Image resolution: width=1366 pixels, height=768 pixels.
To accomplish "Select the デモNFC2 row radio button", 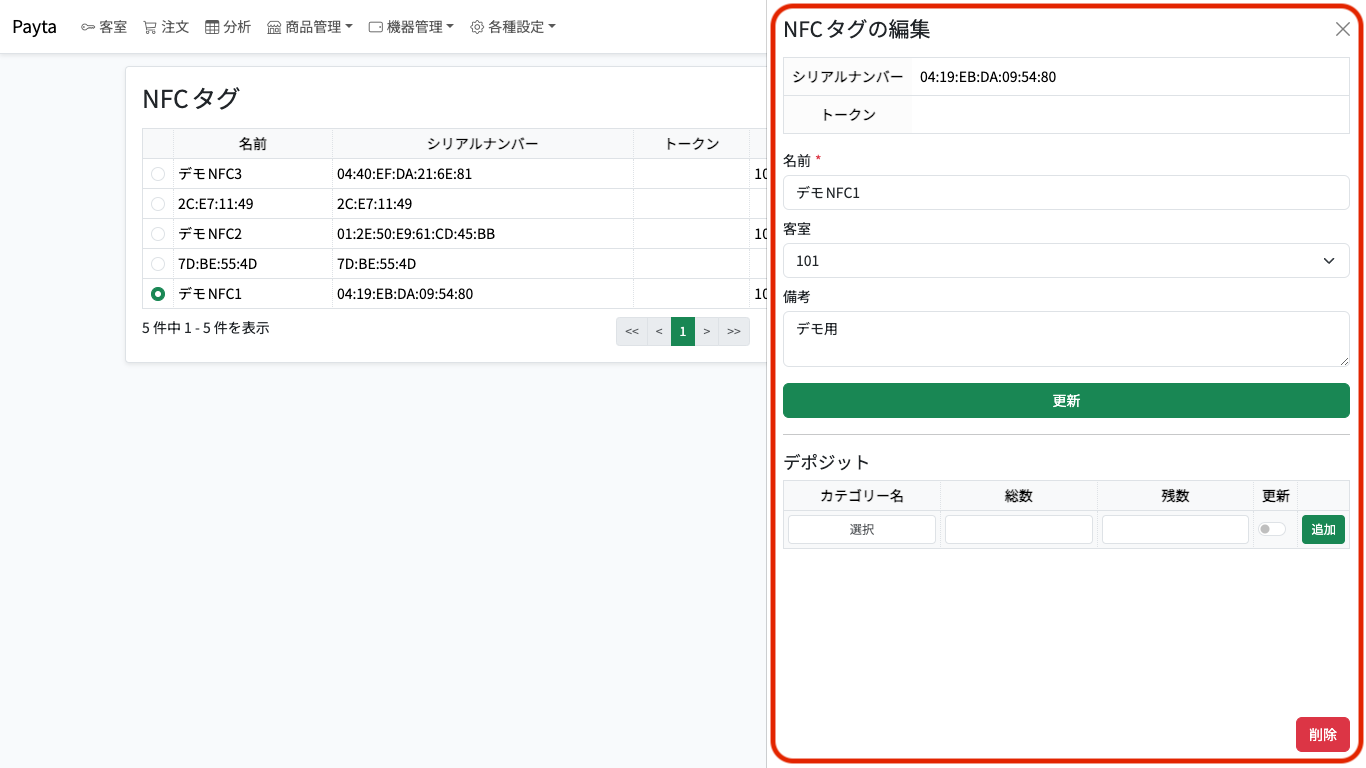I will pos(158,234).
